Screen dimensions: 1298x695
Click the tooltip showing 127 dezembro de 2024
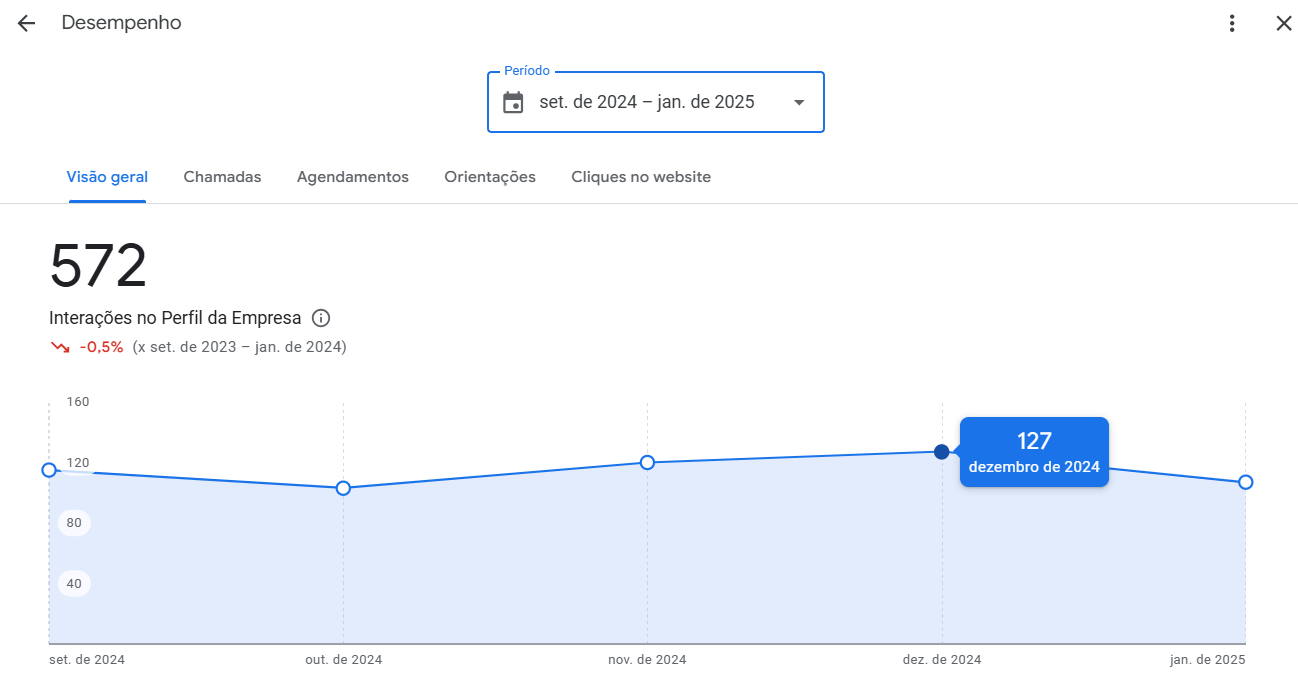tap(1034, 452)
